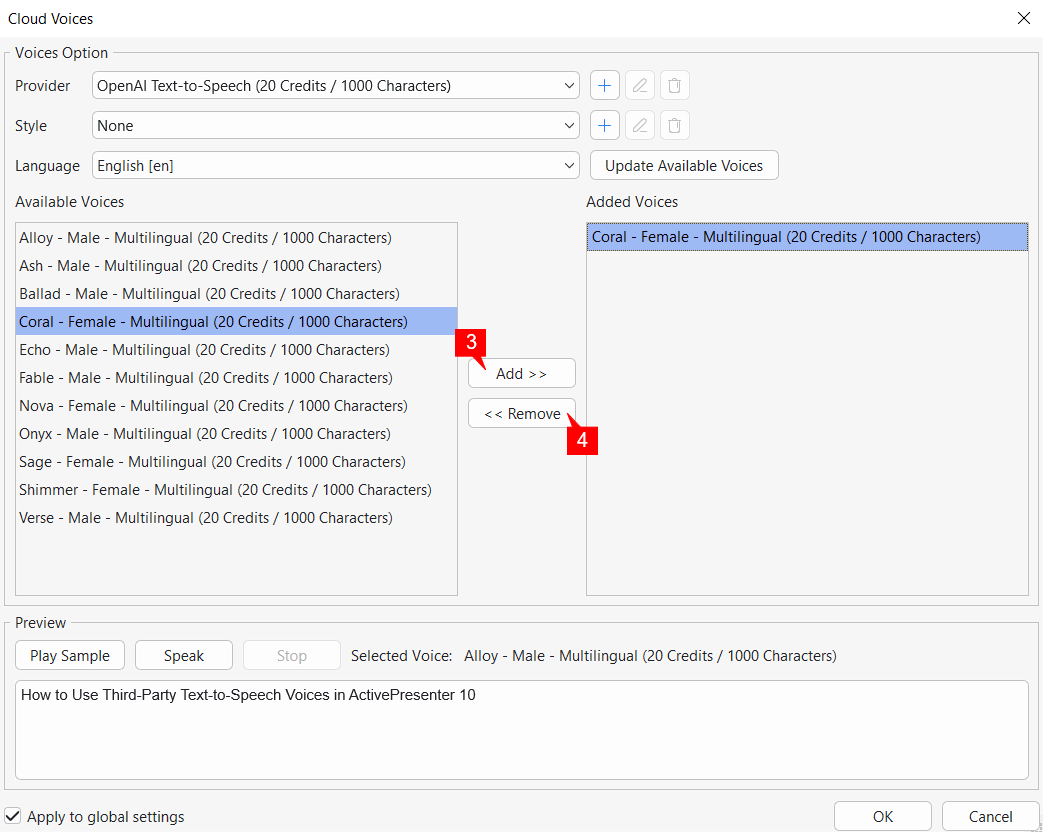Click the delete provider trash icon
The height and width of the screenshot is (833, 1044).
click(x=675, y=86)
